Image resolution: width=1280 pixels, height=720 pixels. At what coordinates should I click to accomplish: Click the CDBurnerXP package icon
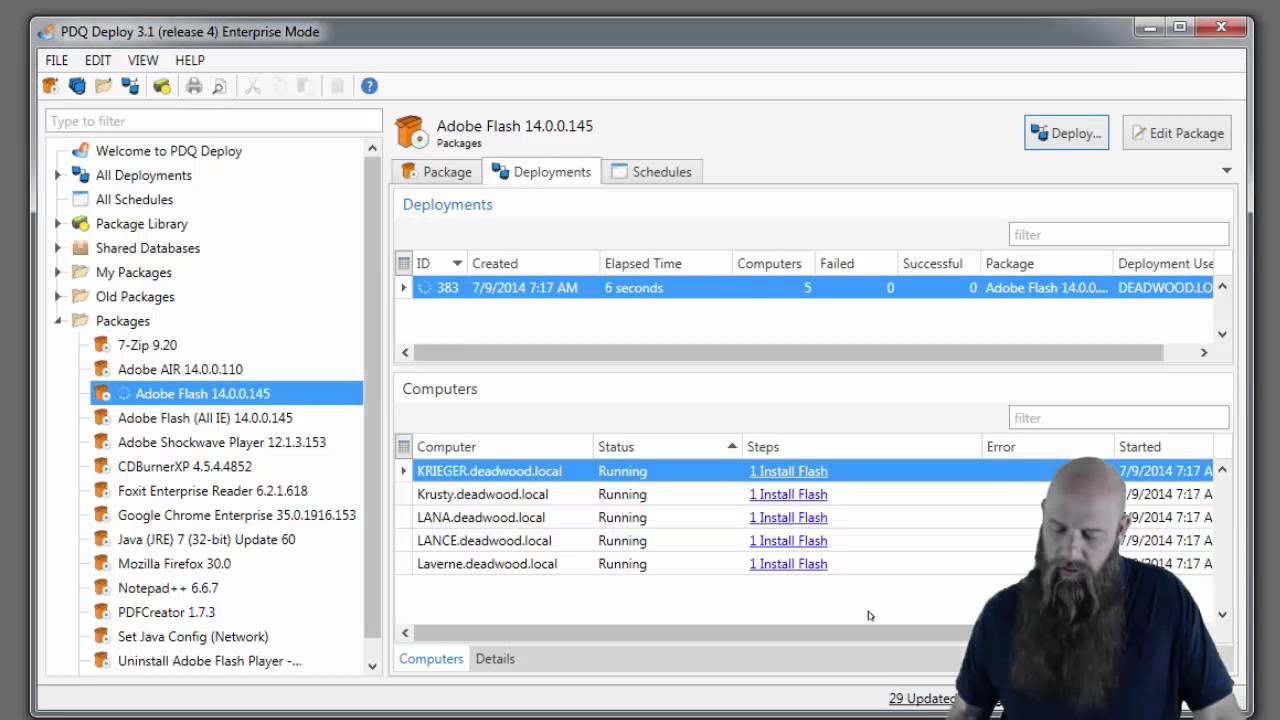[101, 466]
